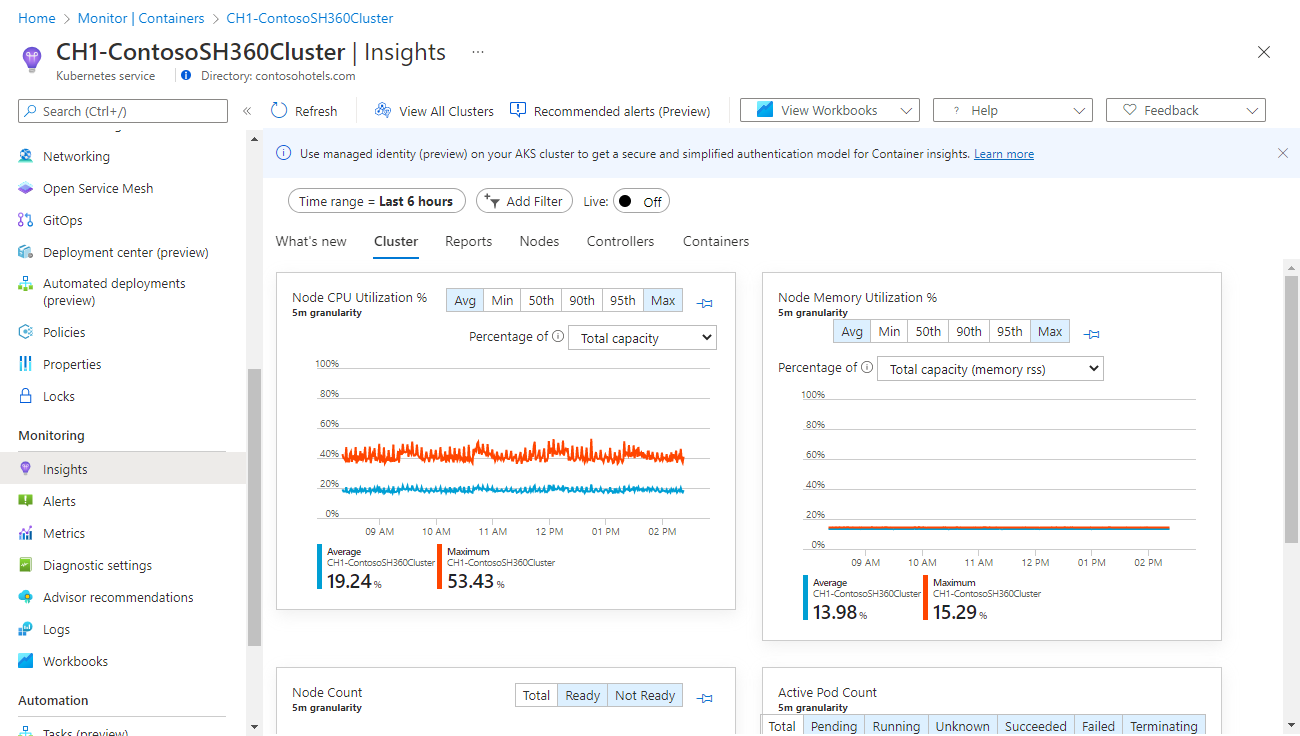This screenshot has width=1300, height=736.
Task: Click the Properties sidebar icon
Action: pos(26,364)
